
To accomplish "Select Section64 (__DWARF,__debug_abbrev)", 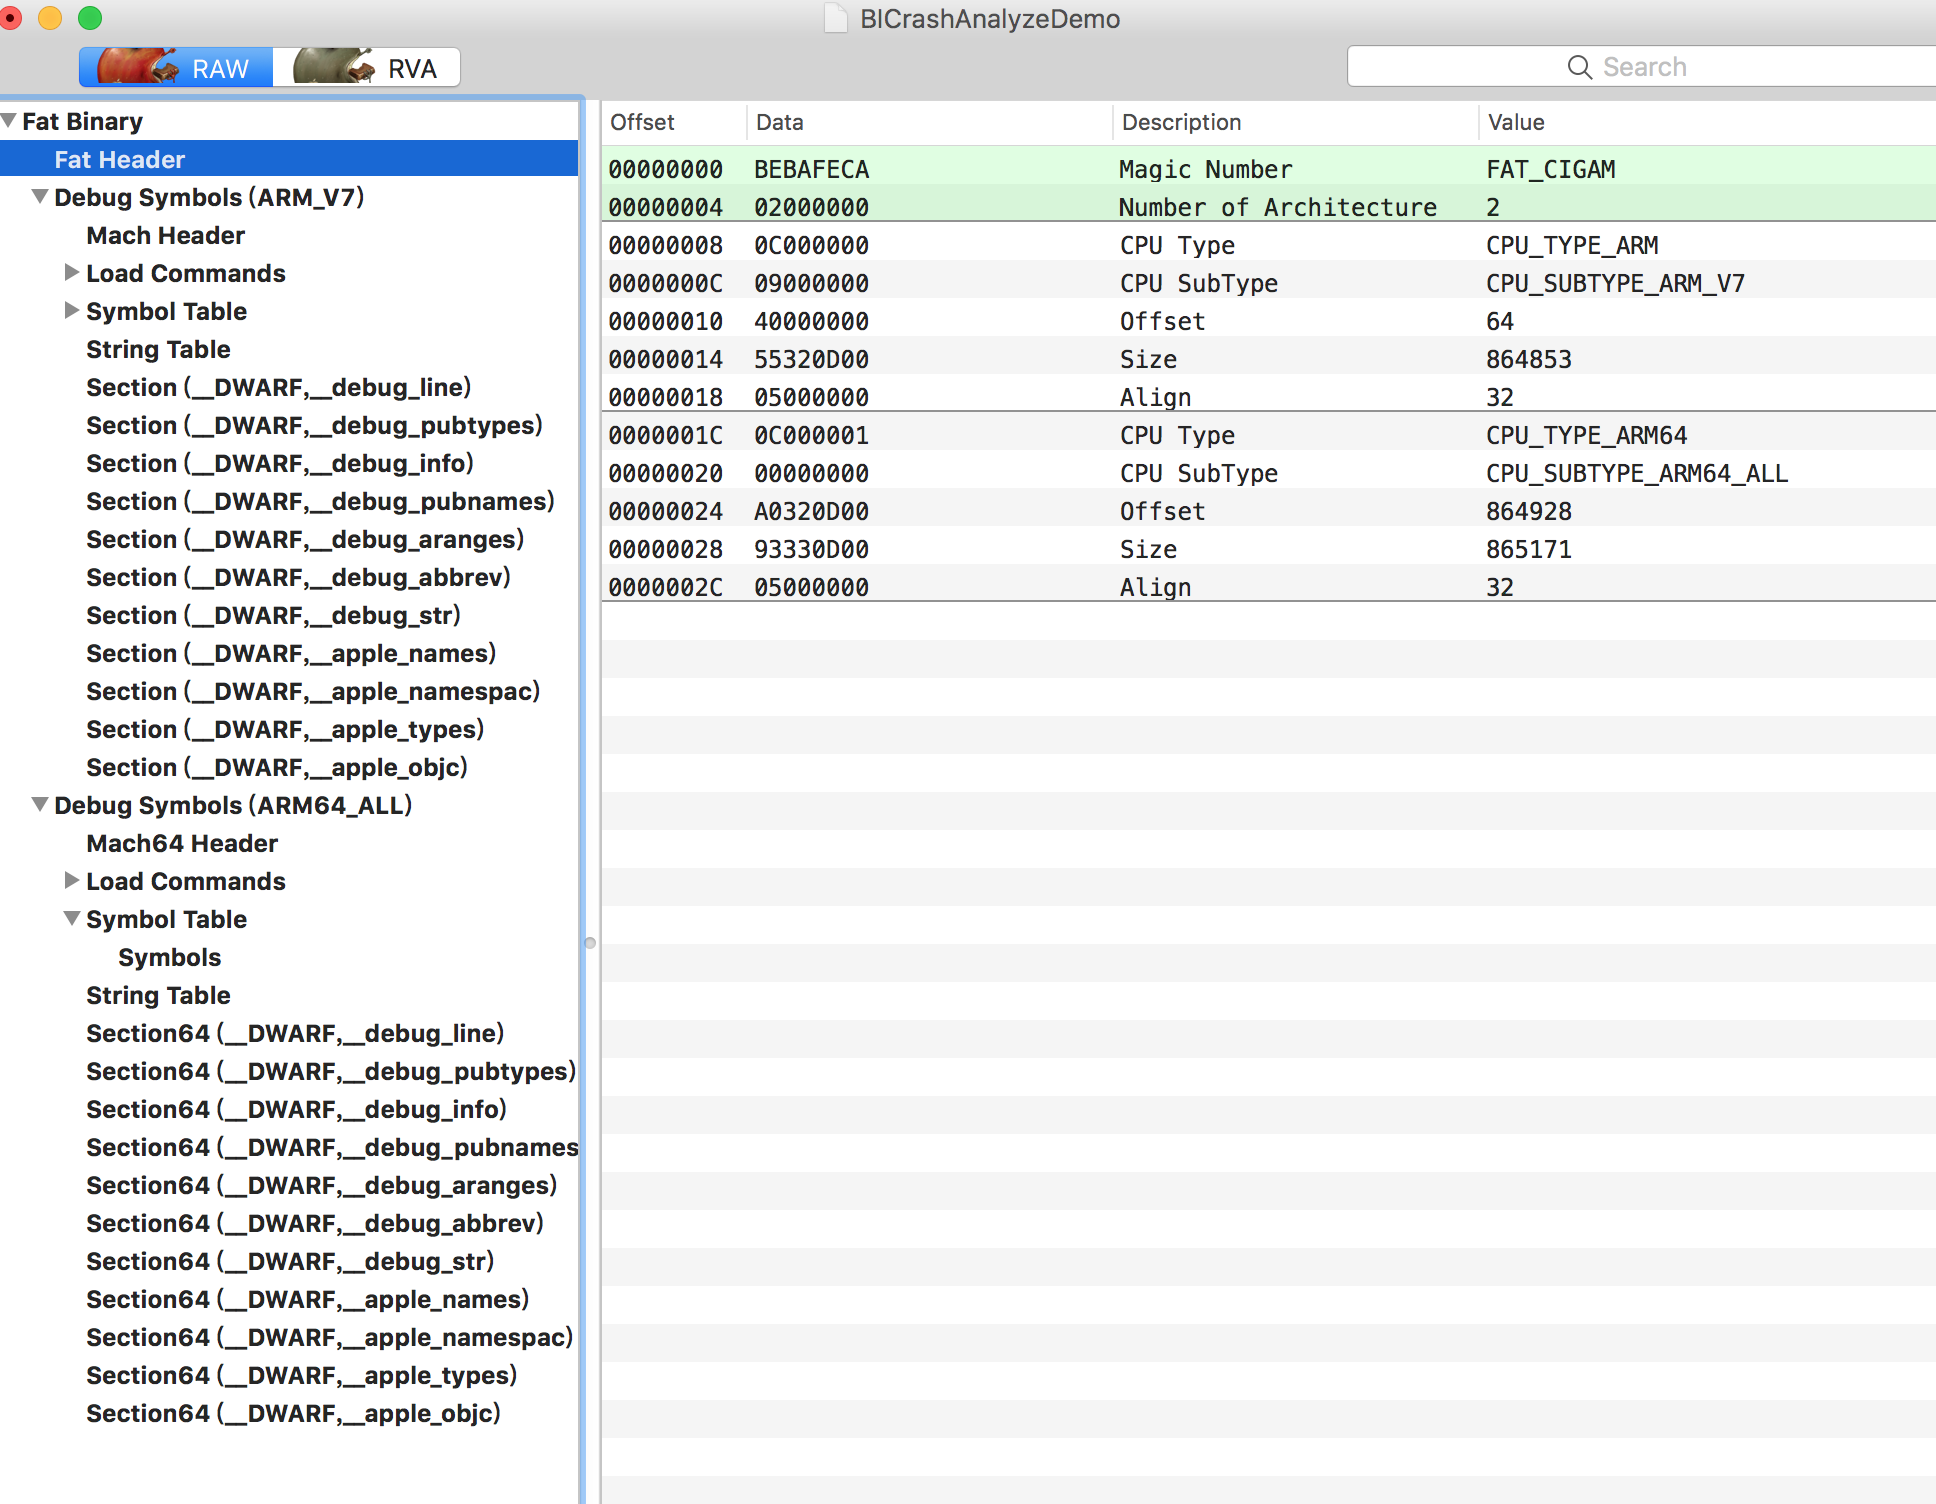I will (x=315, y=1223).
